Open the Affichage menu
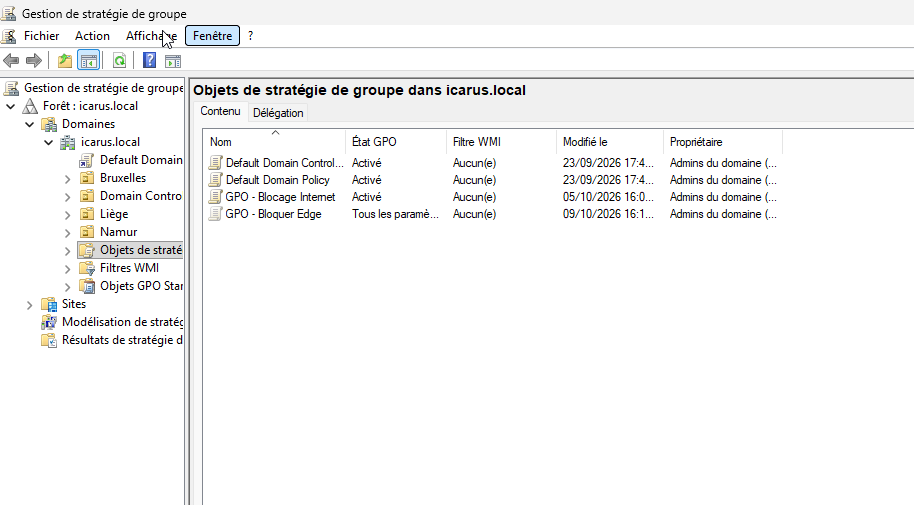Image resolution: width=914 pixels, height=505 pixels. point(152,36)
